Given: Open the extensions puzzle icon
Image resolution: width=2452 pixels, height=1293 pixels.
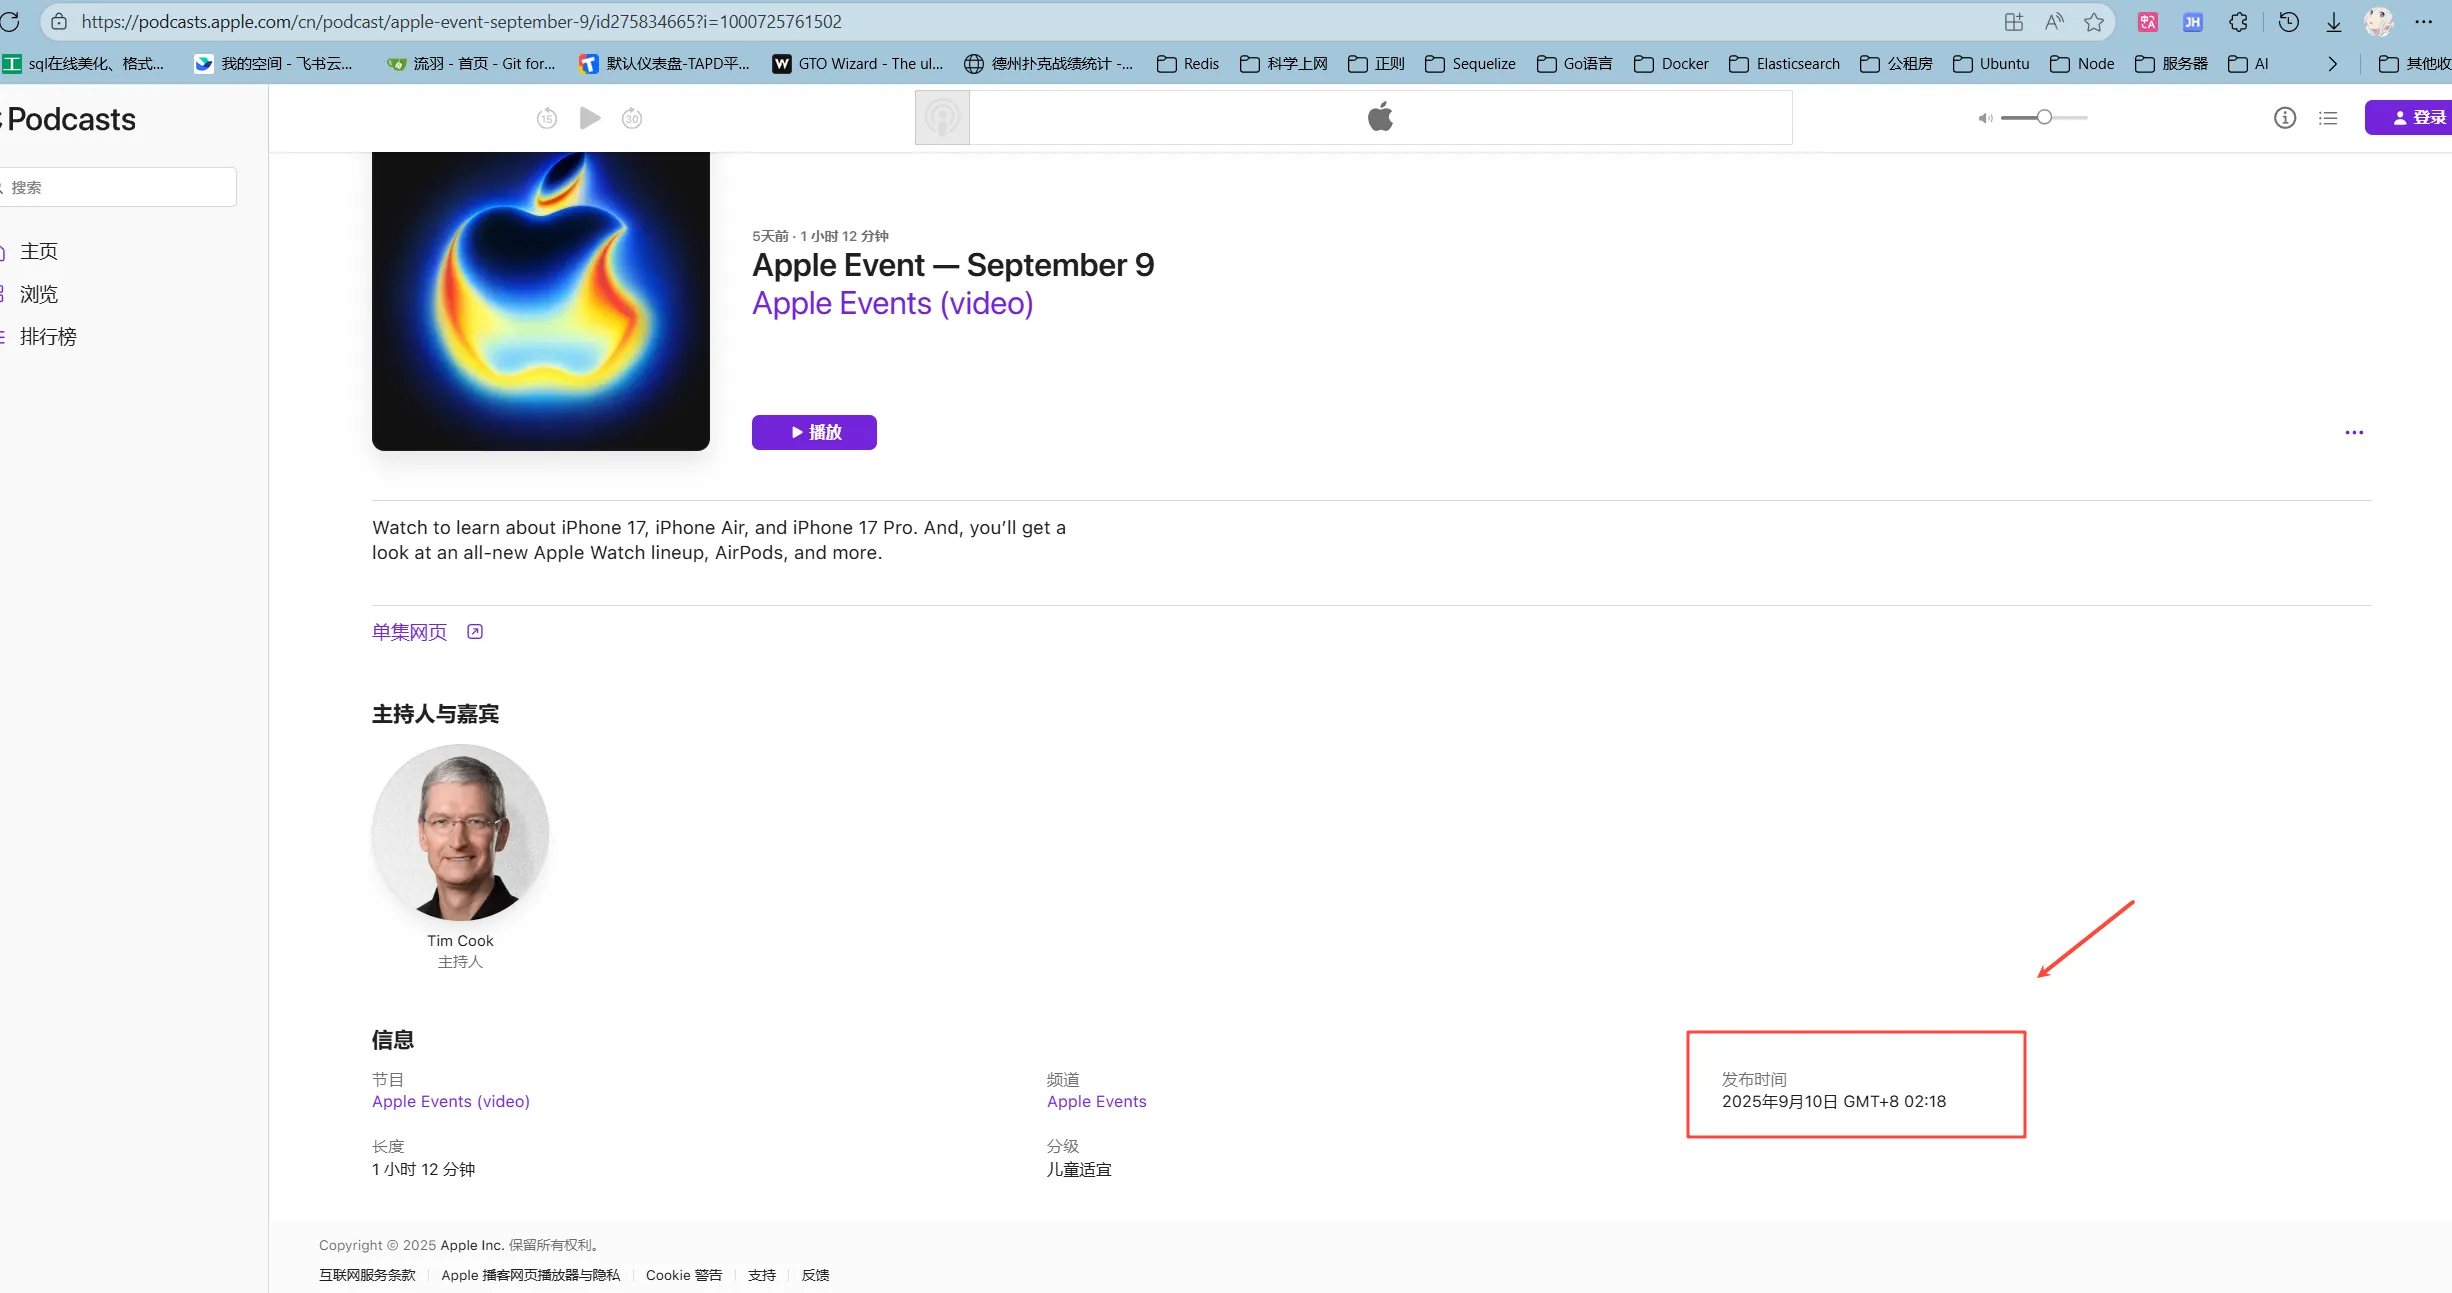Looking at the screenshot, I should [x=2239, y=22].
